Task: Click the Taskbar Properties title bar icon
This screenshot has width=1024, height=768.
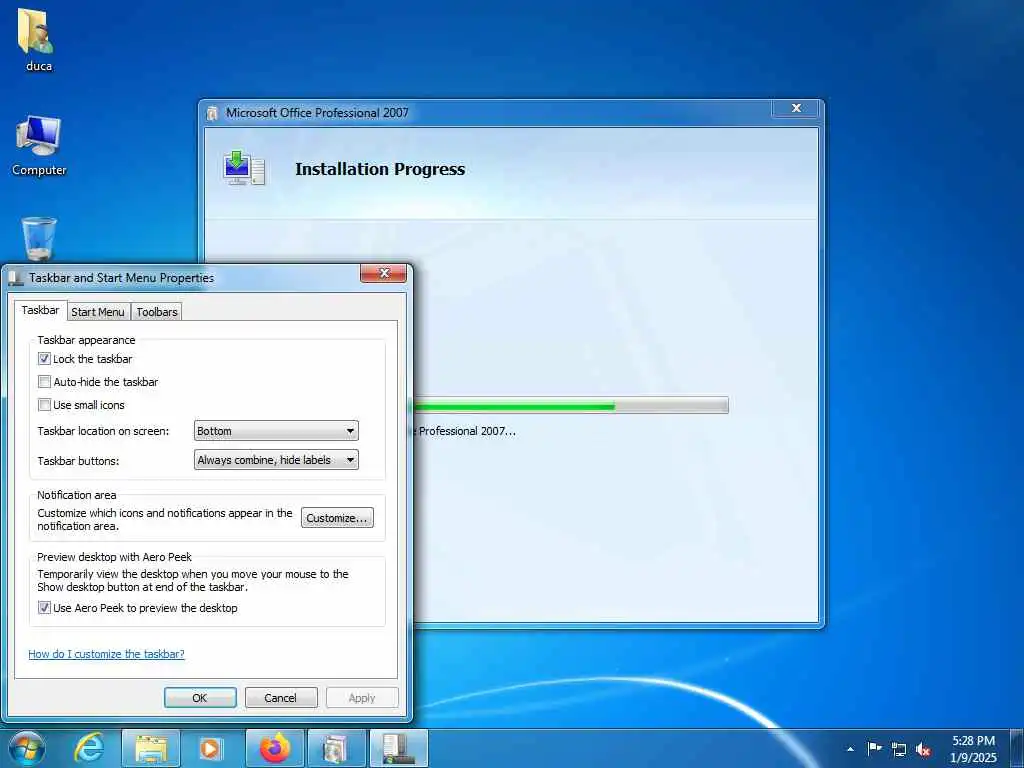Action: point(16,278)
